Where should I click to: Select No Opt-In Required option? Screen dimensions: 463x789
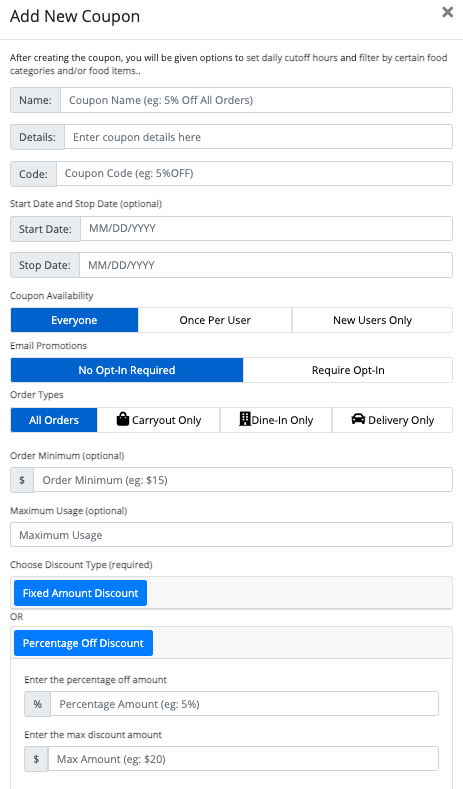127,370
